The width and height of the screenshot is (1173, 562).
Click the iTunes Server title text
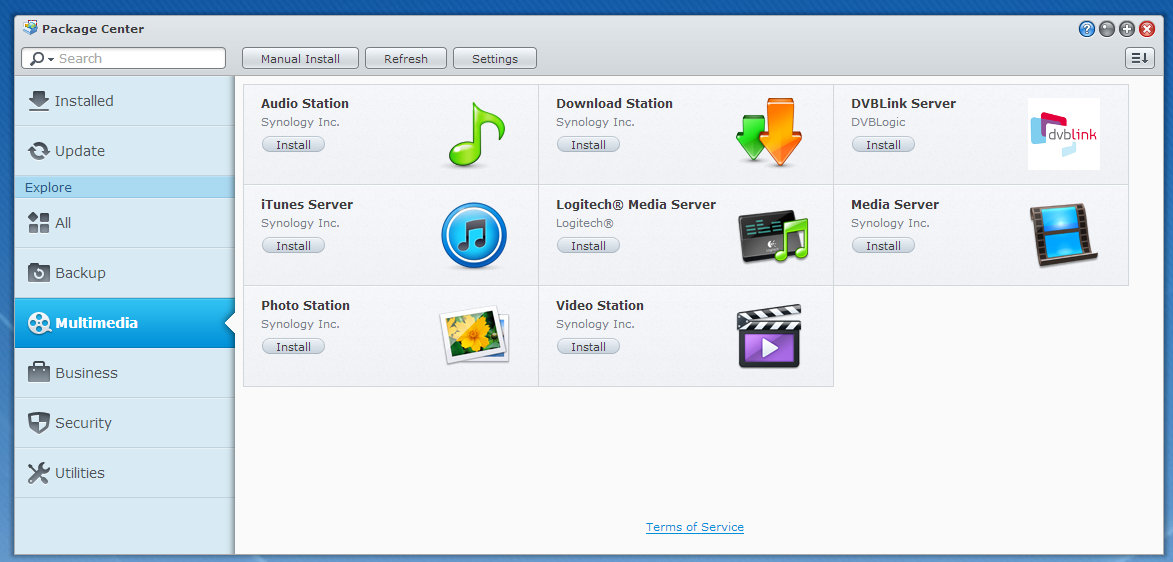[x=307, y=204]
